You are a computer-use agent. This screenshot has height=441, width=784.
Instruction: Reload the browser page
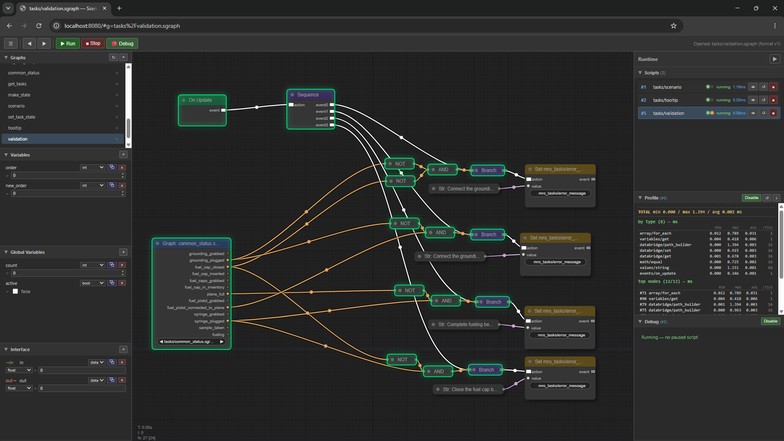(38, 26)
